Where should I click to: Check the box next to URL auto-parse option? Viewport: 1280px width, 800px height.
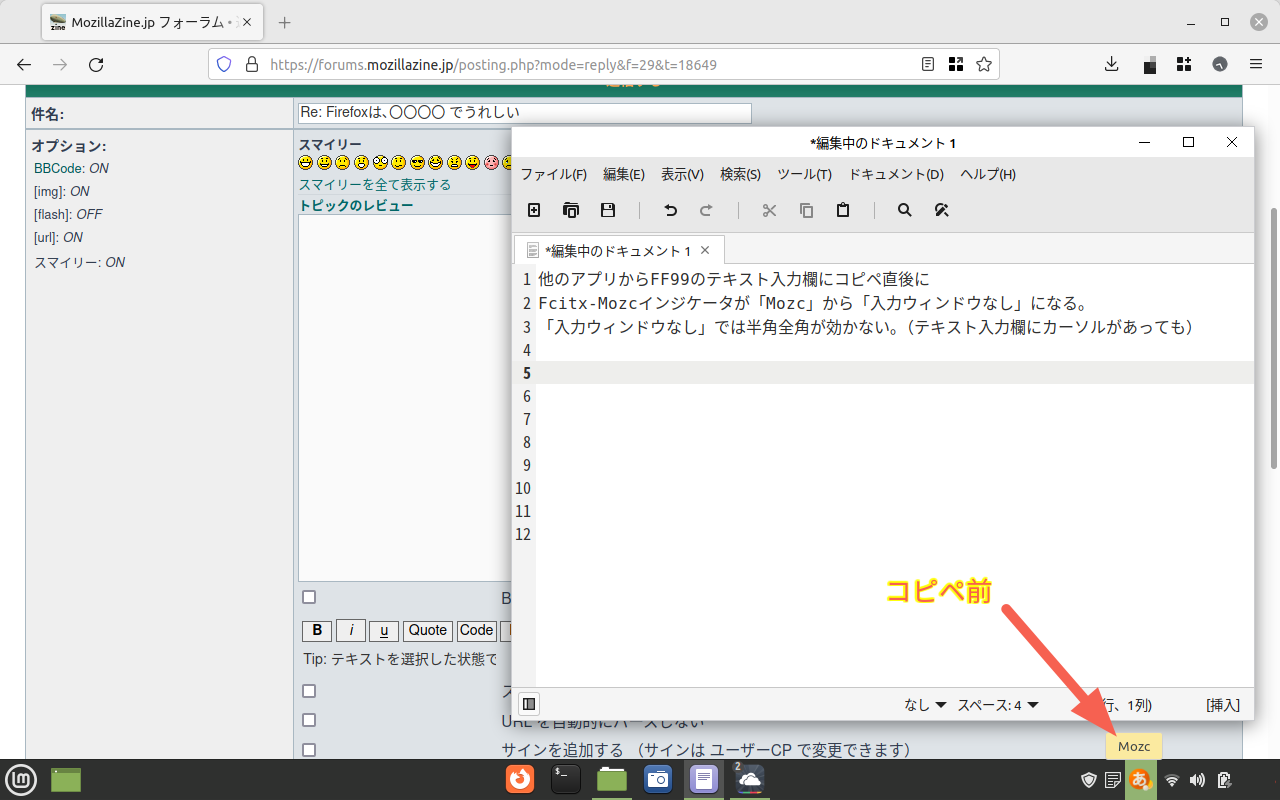[309, 720]
